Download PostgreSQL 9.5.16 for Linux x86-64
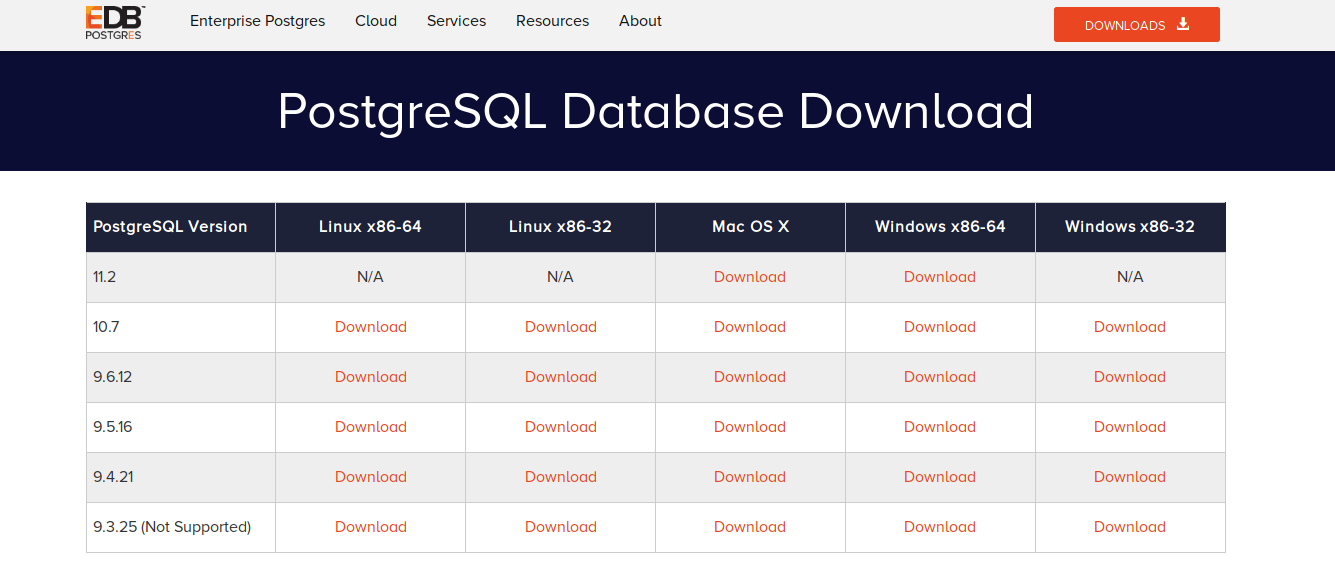The width and height of the screenshot is (1335, 562). 371,427
